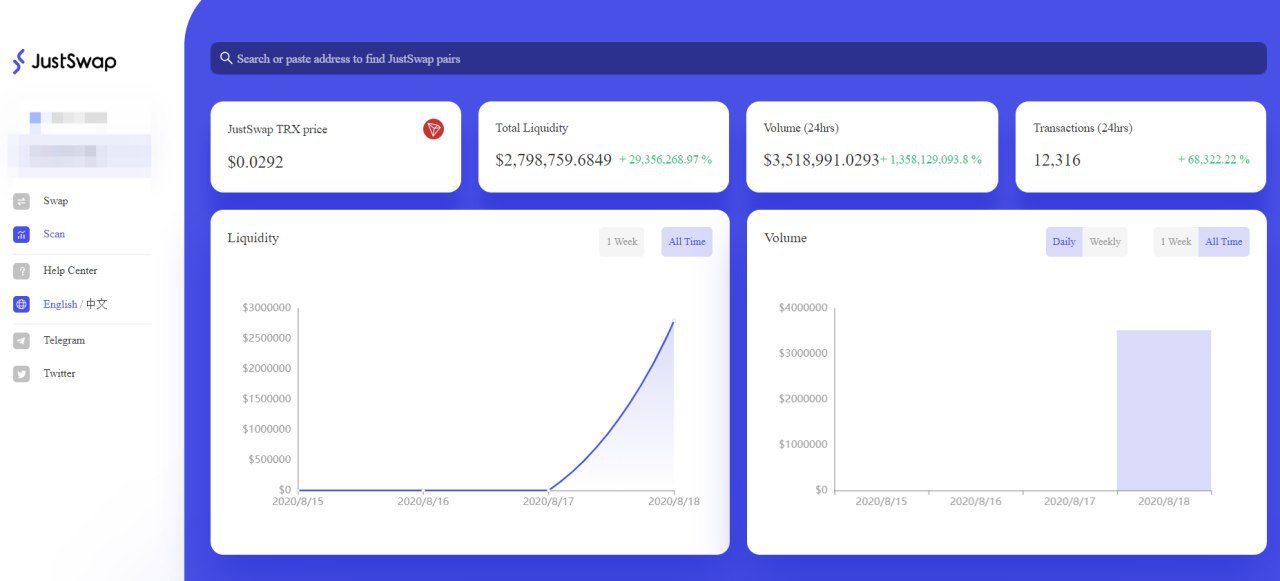Click the JustSwap pairs search field
Screen dimensions: 1280x581
tap(738, 58)
